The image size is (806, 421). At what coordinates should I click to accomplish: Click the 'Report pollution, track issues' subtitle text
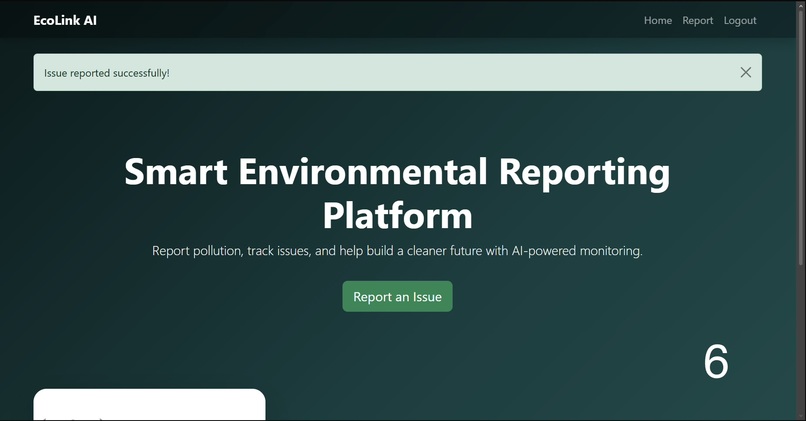[x=397, y=251]
